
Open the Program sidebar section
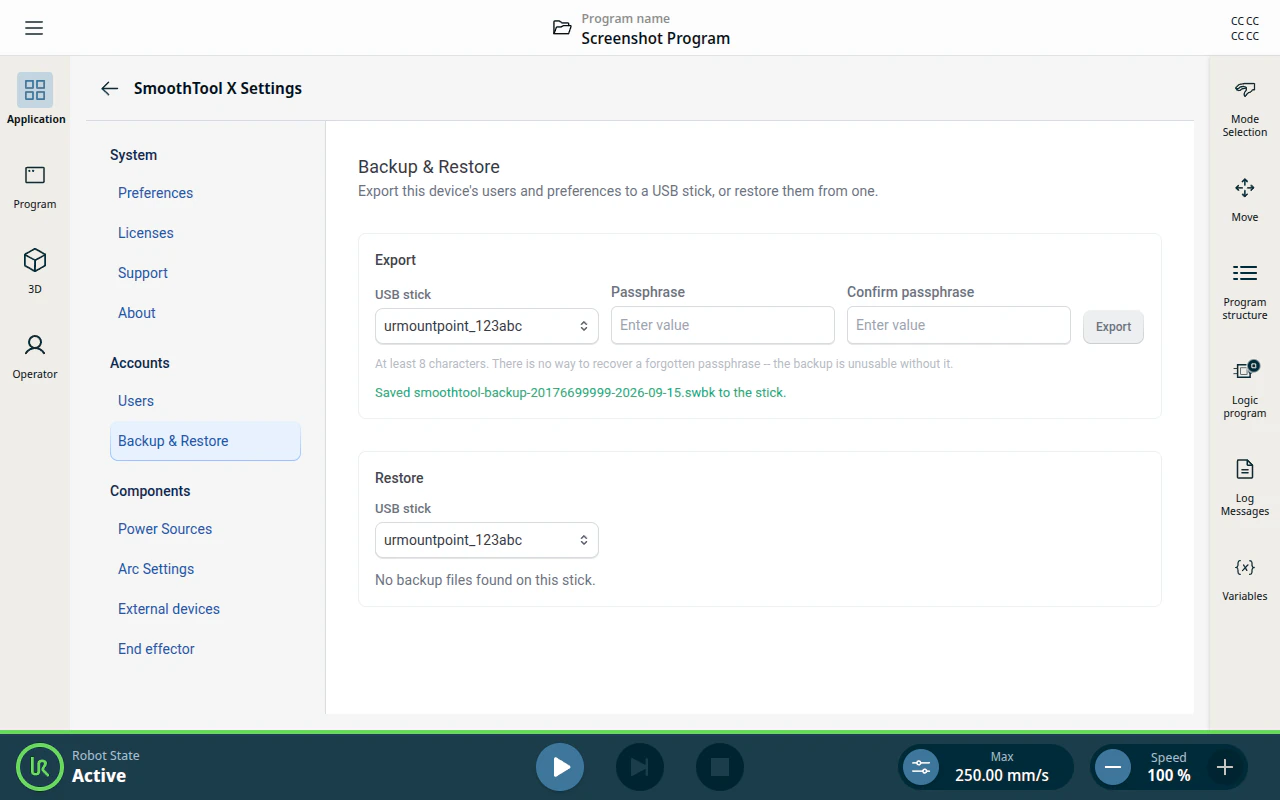(x=35, y=186)
